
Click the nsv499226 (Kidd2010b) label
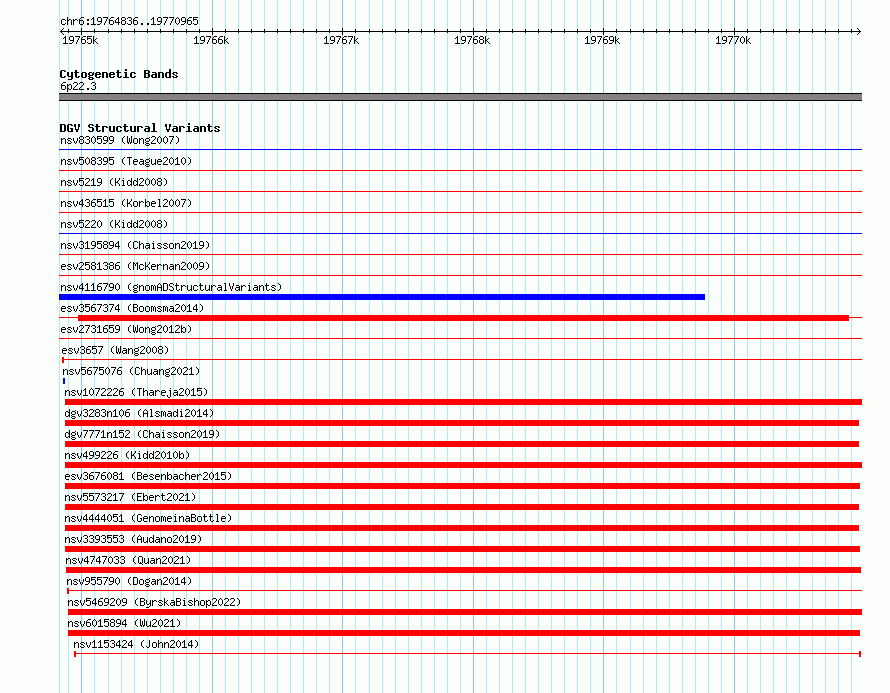pyautogui.click(x=127, y=455)
